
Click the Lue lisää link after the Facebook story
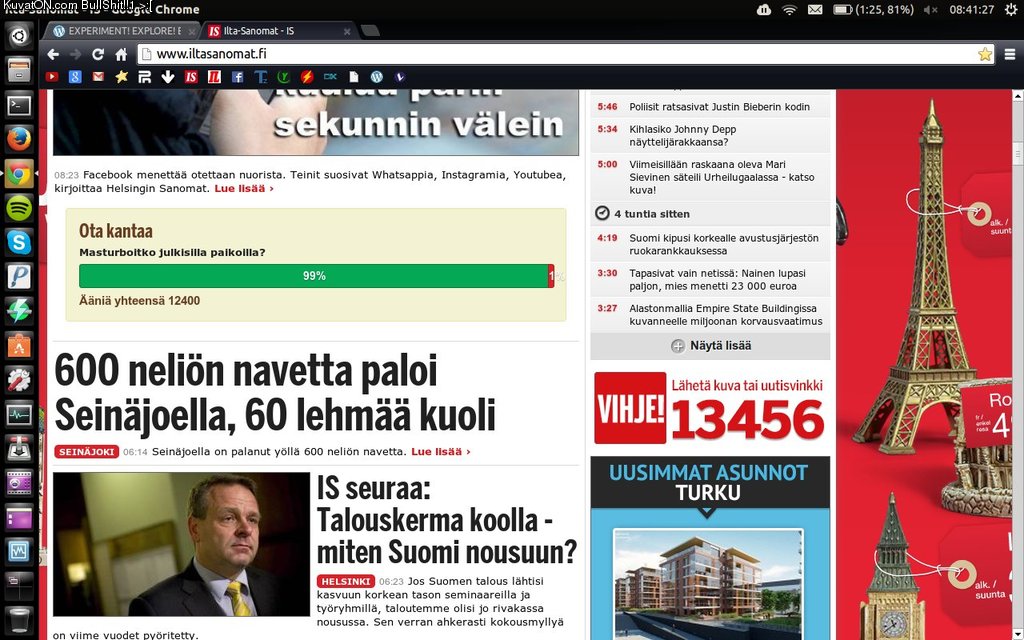click(243, 188)
